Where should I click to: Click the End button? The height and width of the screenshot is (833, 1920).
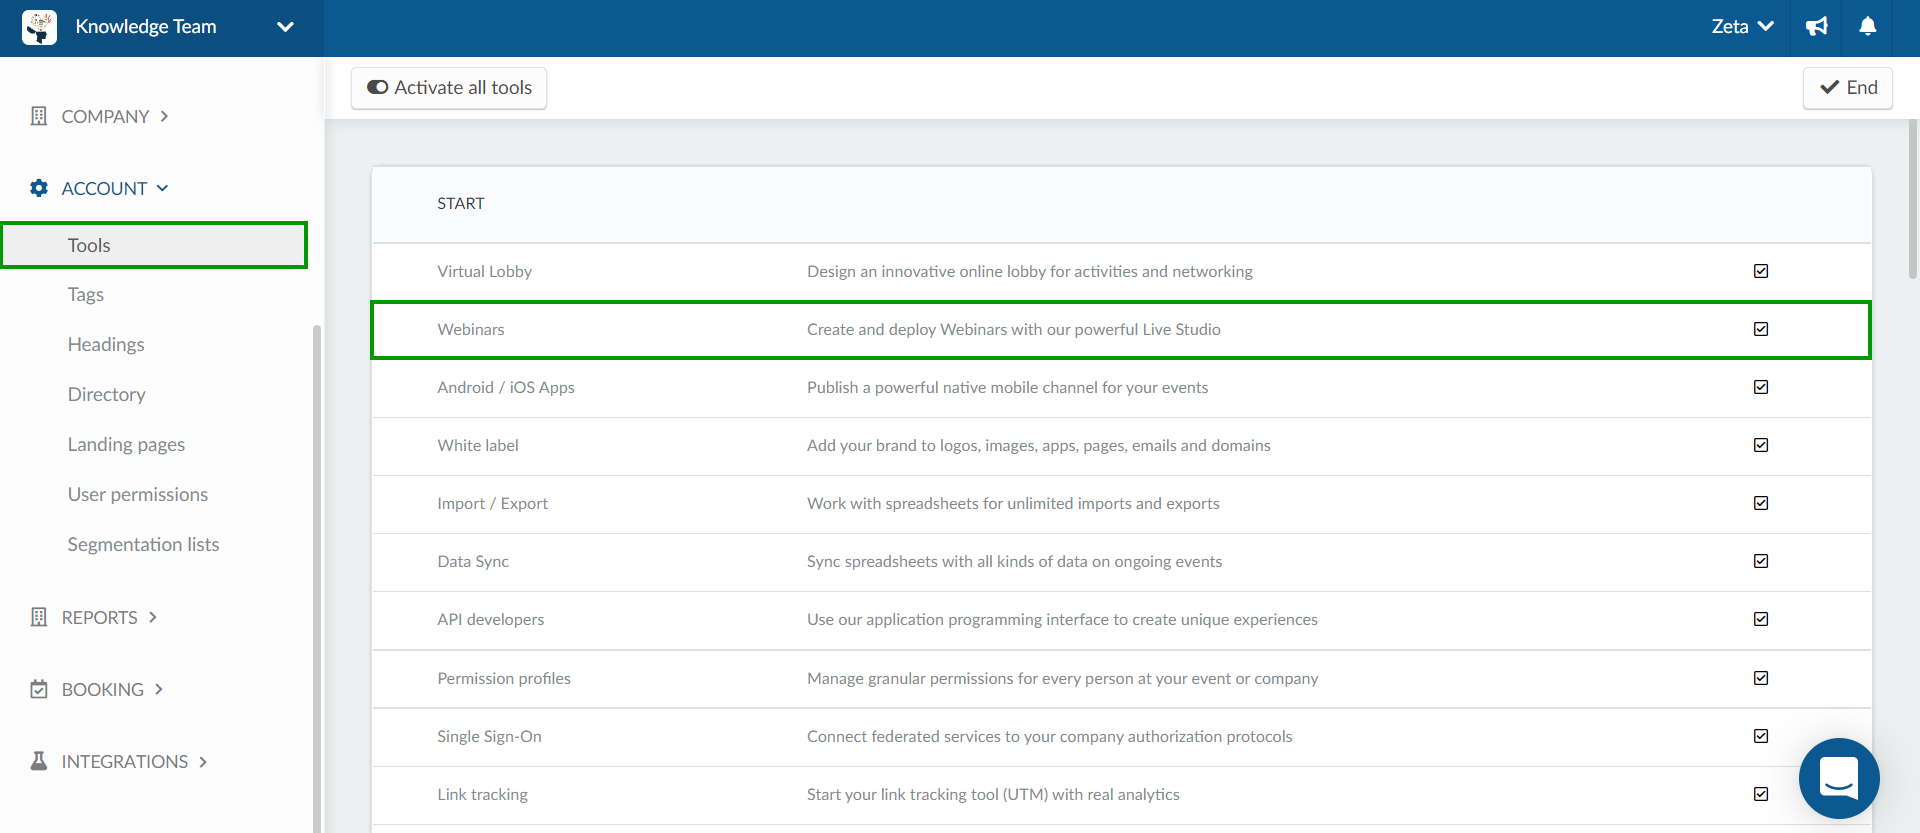[1848, 87]
